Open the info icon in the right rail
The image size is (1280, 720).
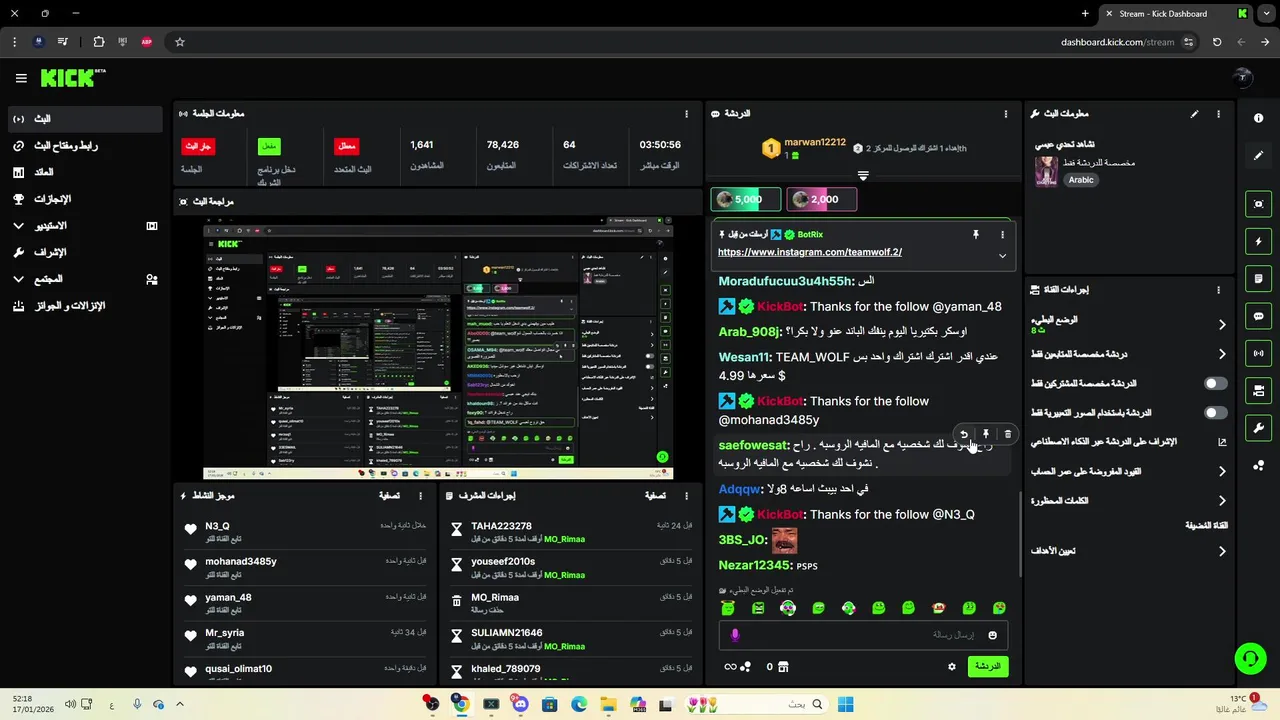[x=1258, y=118]
